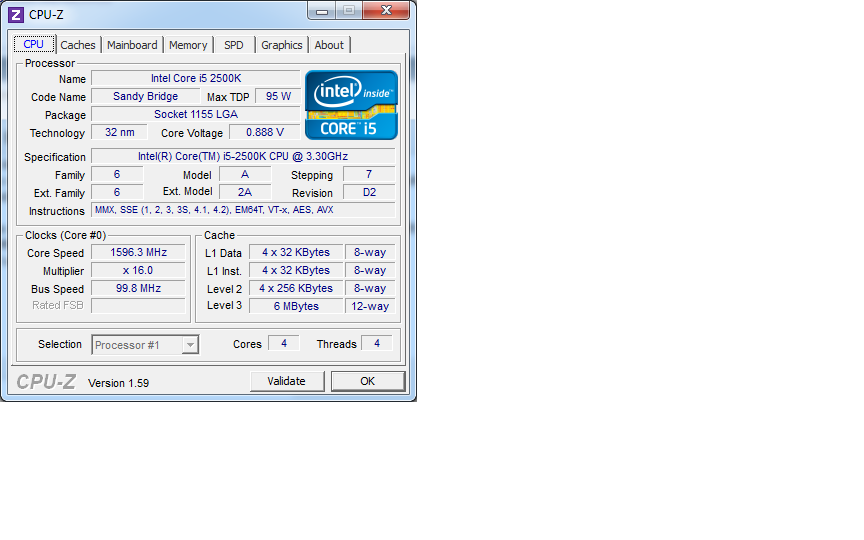The width and height of the screenshot is (864, 540).
Task: Close the CPU-Z window
Action: (x=386, y=10)
